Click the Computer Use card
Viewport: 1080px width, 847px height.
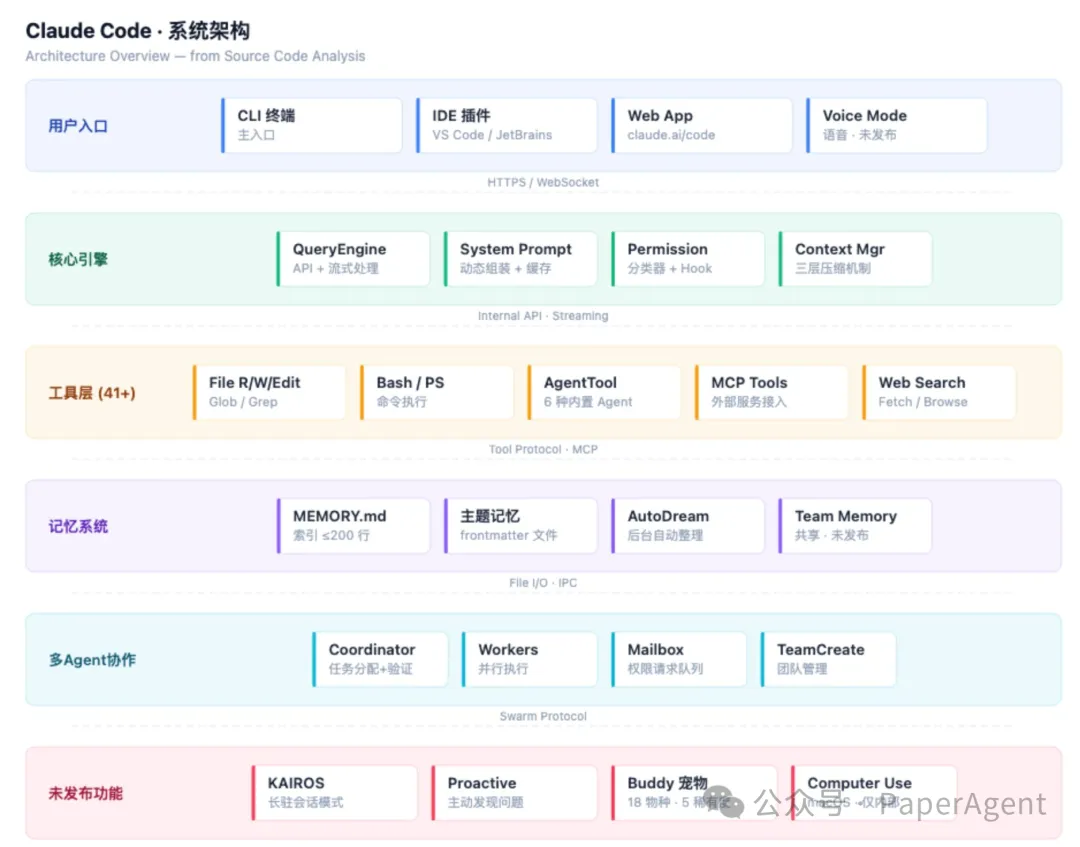tap(874, 793)
